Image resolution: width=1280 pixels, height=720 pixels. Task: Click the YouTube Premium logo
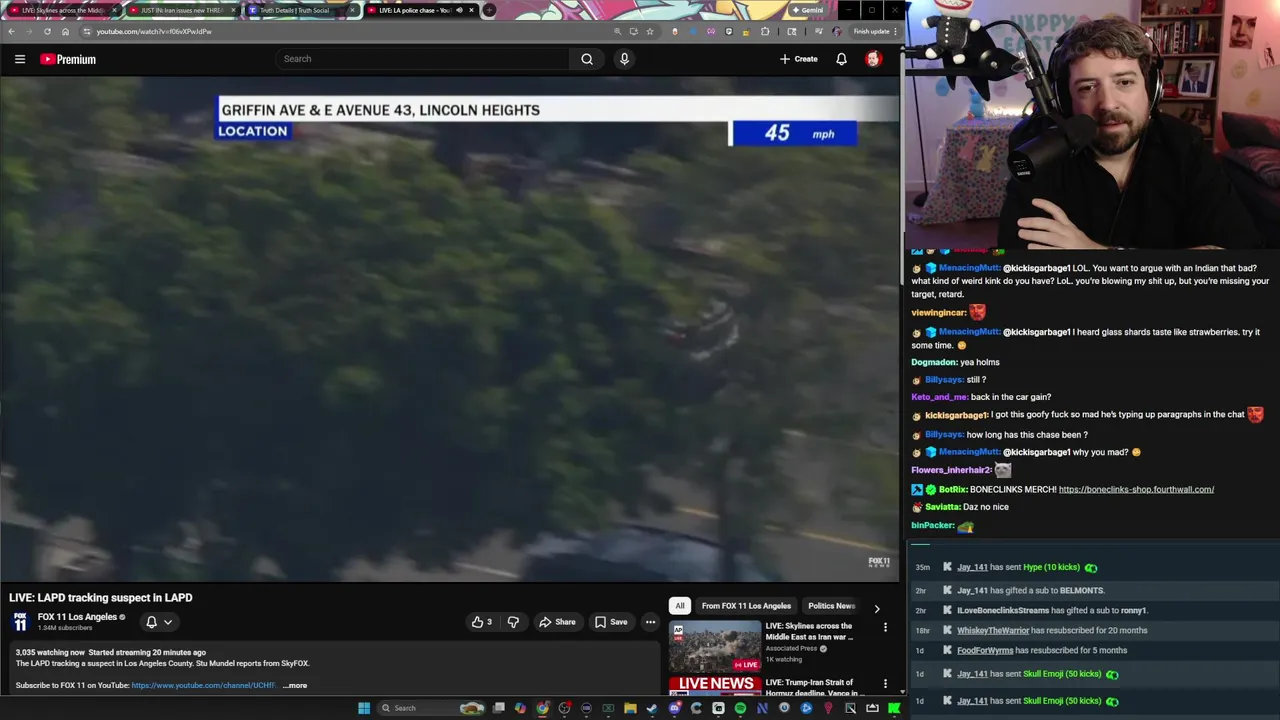pos(68,59)
